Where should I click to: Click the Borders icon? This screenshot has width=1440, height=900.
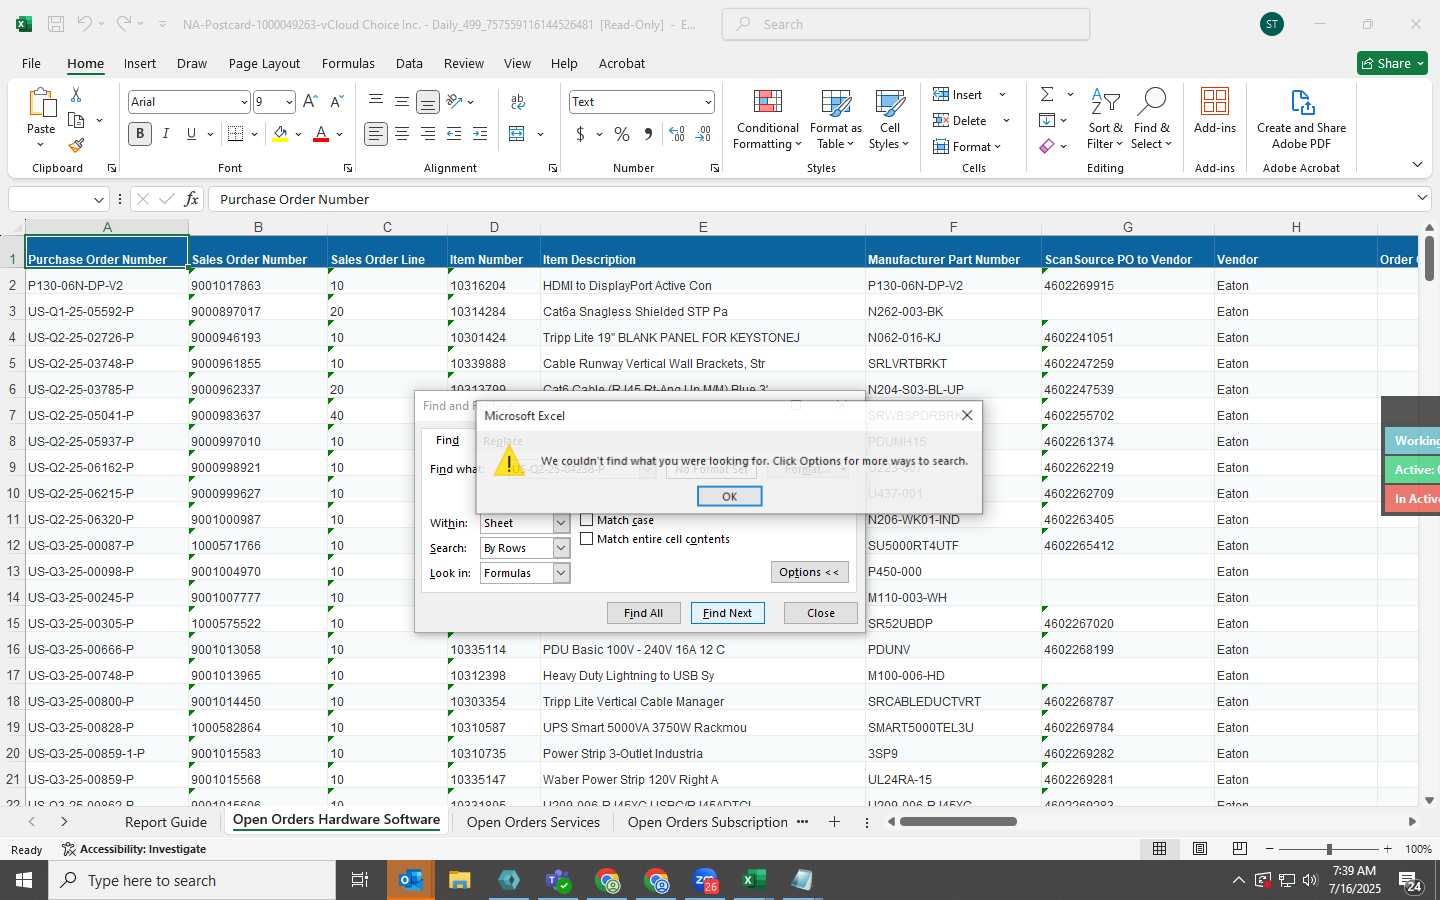coord(235,133)
